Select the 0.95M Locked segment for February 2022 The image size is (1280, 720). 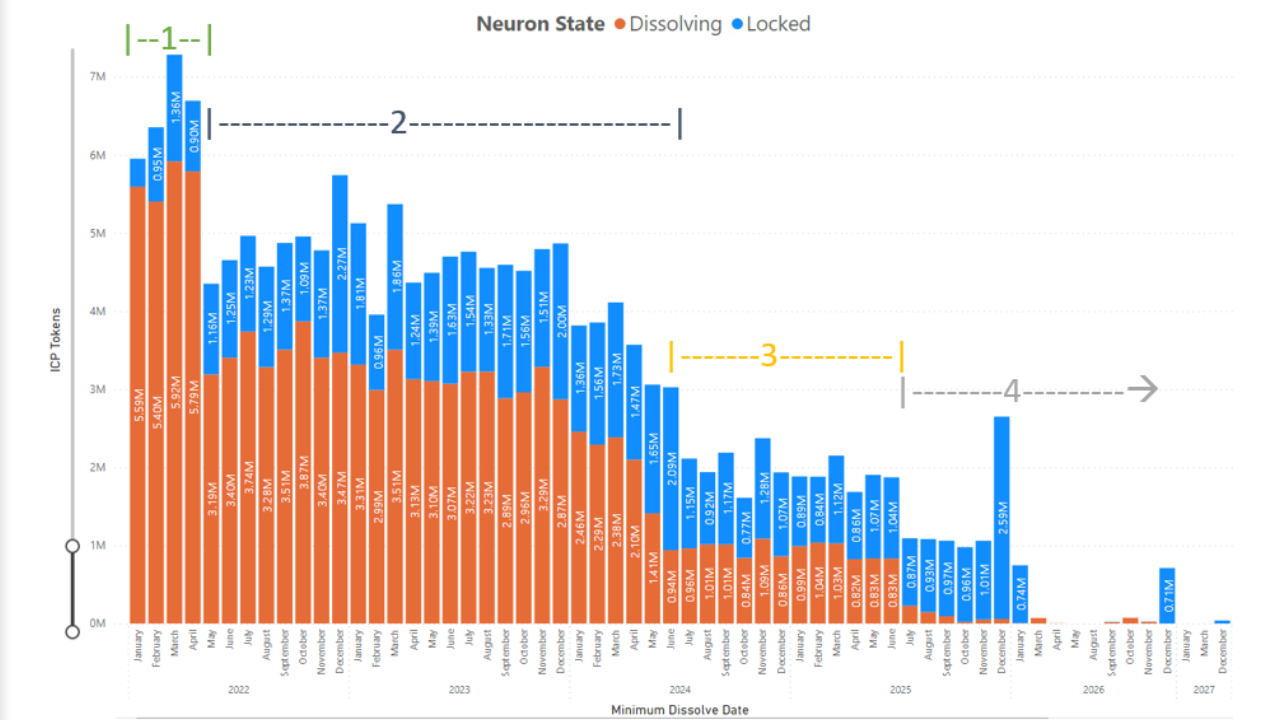[x=156, y=165]
